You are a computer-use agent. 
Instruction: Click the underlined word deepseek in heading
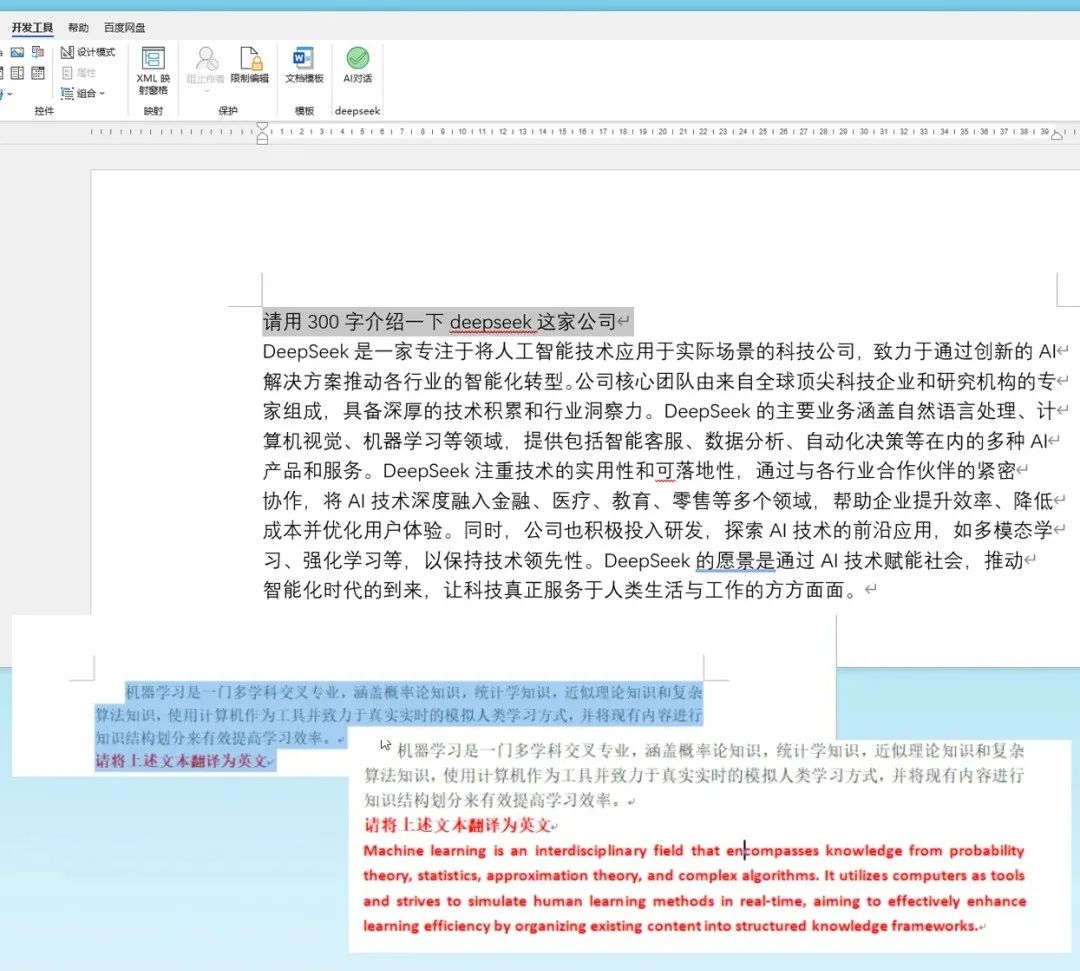click(490, 322)
